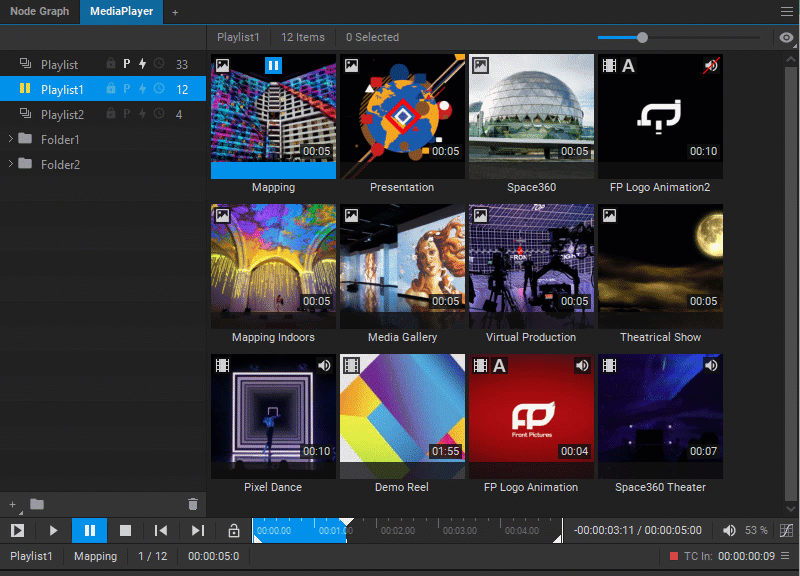Click the media grid vertical scrollbar
The image size is (800, 576).
pyautogui.click(x=790, y=283)
